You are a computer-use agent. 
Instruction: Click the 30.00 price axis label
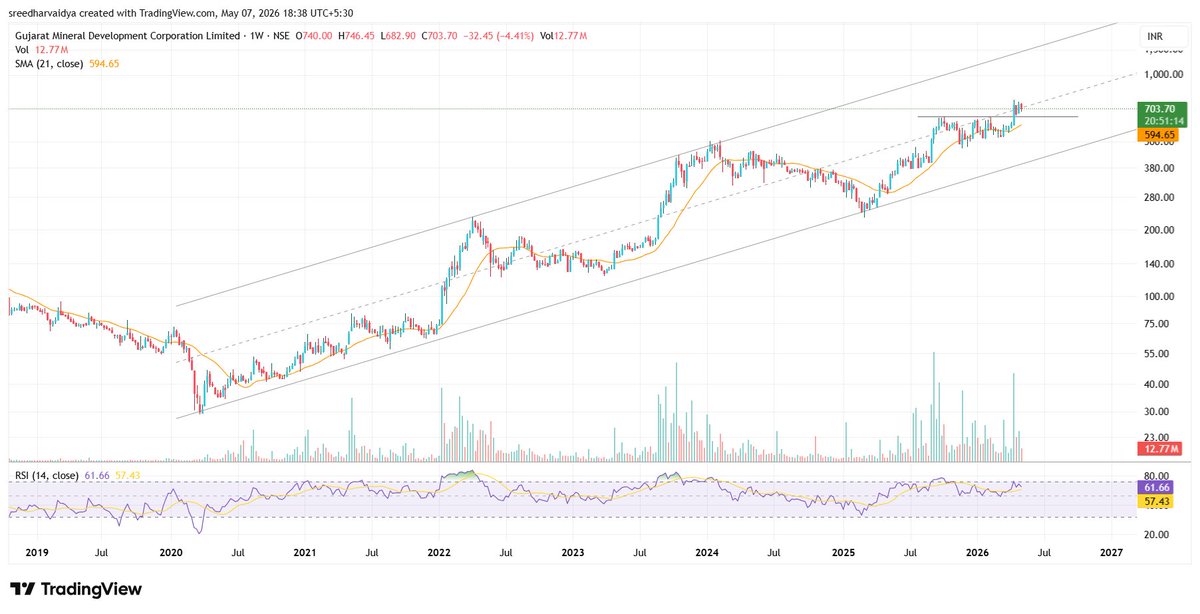1157,412
